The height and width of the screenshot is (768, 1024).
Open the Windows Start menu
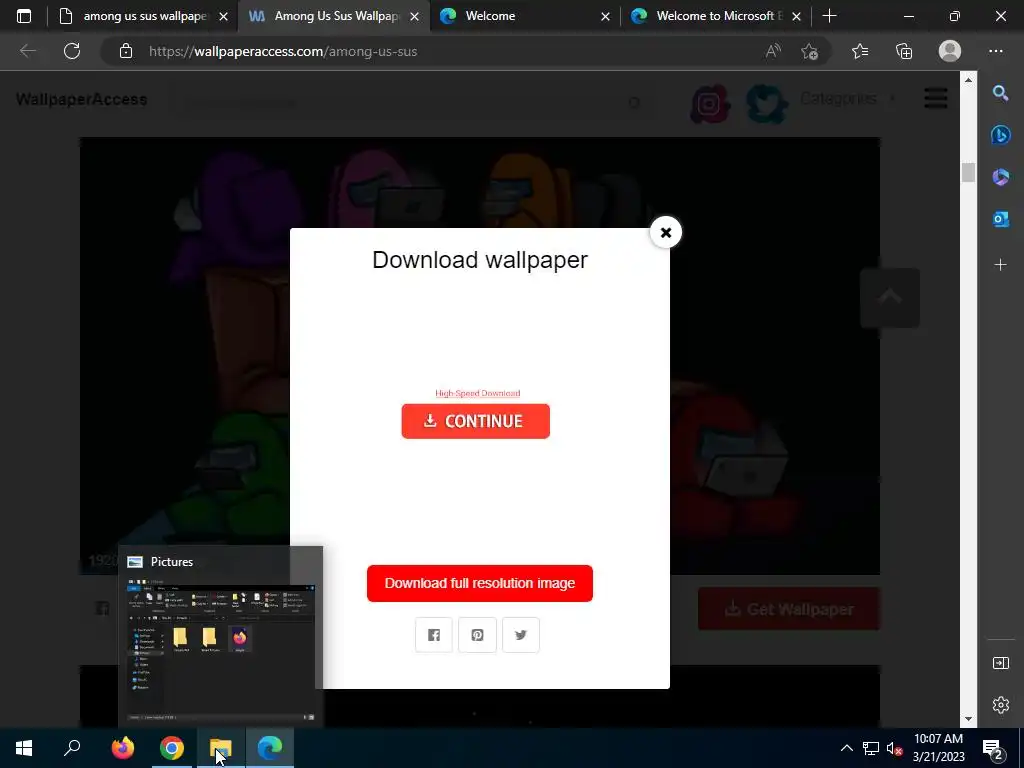(x=24, y=748)
